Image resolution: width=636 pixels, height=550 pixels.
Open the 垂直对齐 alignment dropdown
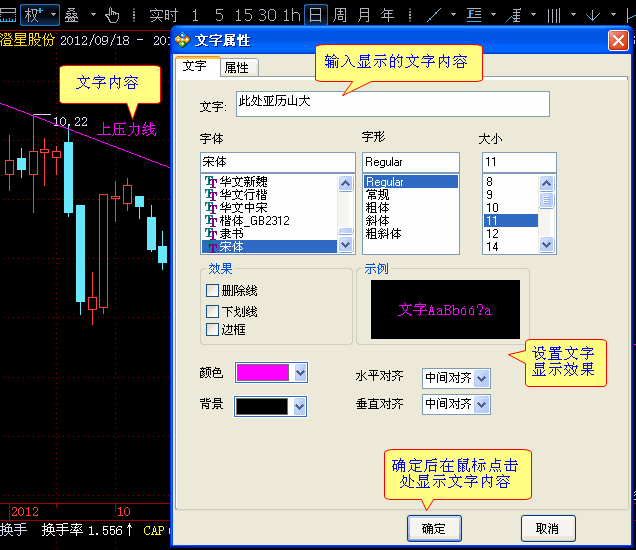(x=482, y=404)
